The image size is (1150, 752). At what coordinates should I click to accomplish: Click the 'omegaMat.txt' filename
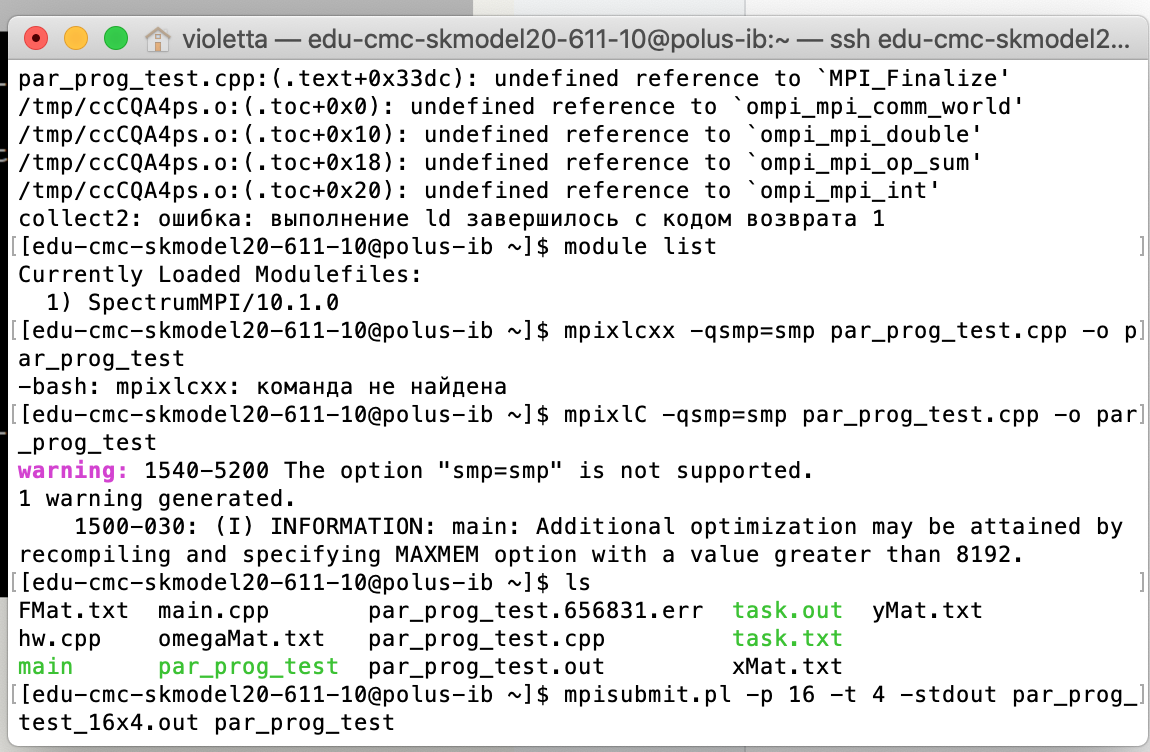[241, 638]
